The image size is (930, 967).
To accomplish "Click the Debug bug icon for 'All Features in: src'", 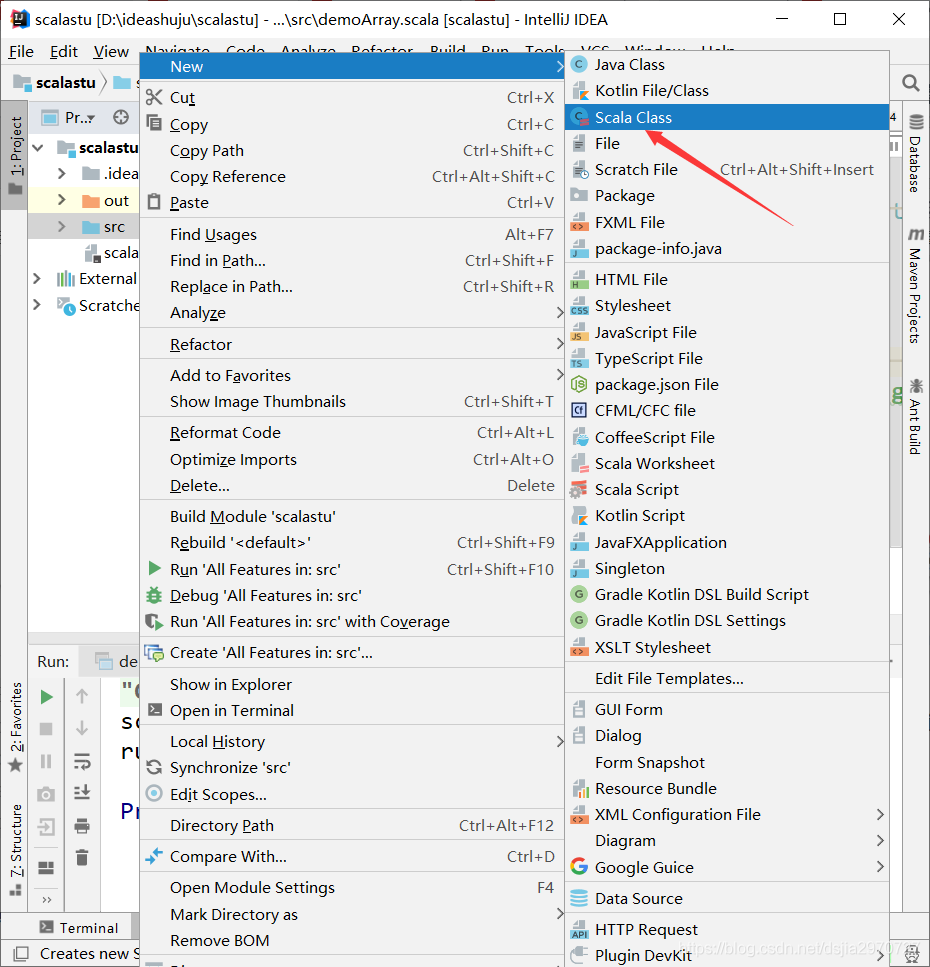I will (154, 595).
